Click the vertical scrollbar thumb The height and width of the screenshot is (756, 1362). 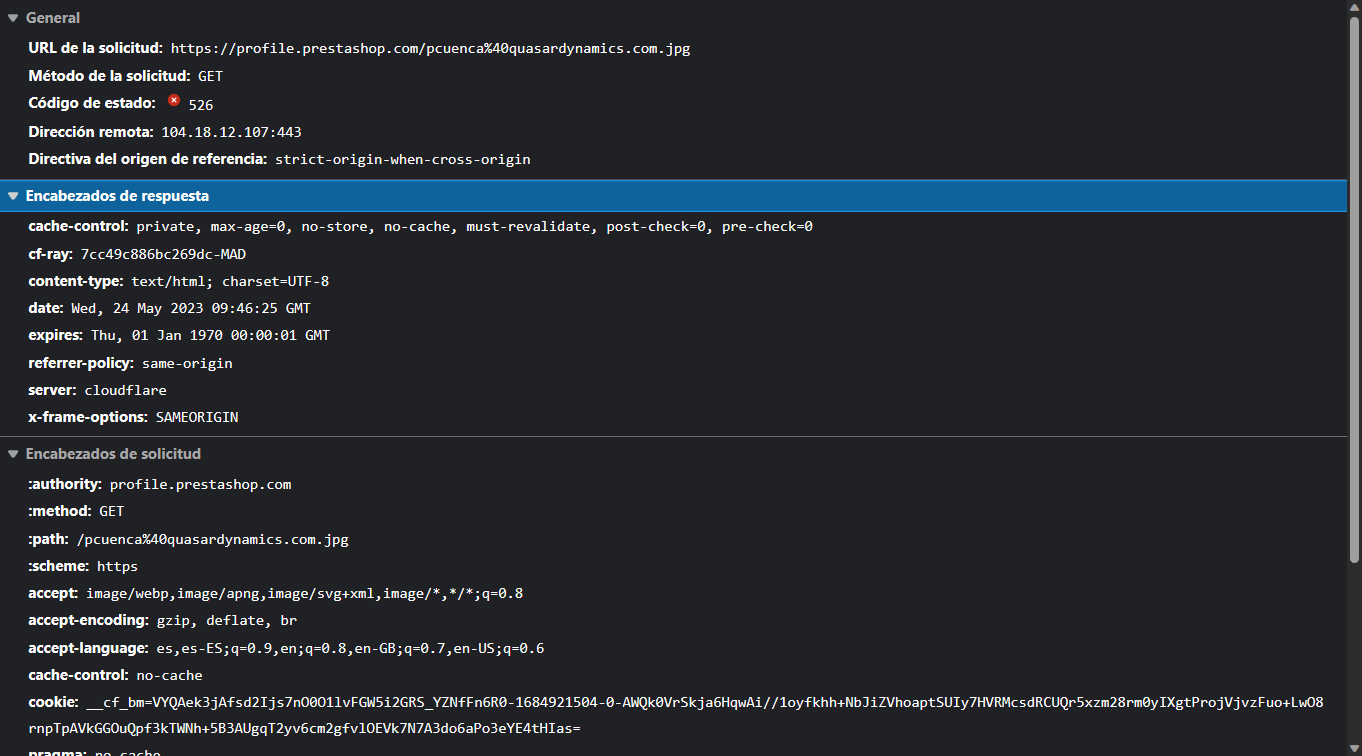[1355, 290]
